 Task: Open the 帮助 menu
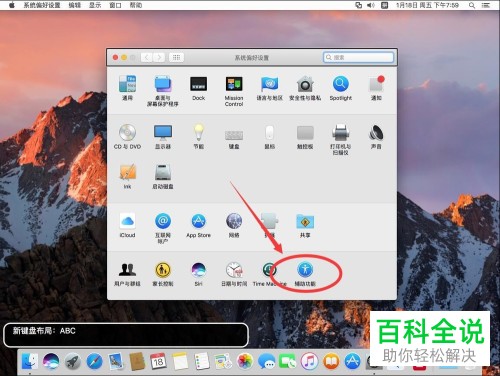(x=136, y=5)
